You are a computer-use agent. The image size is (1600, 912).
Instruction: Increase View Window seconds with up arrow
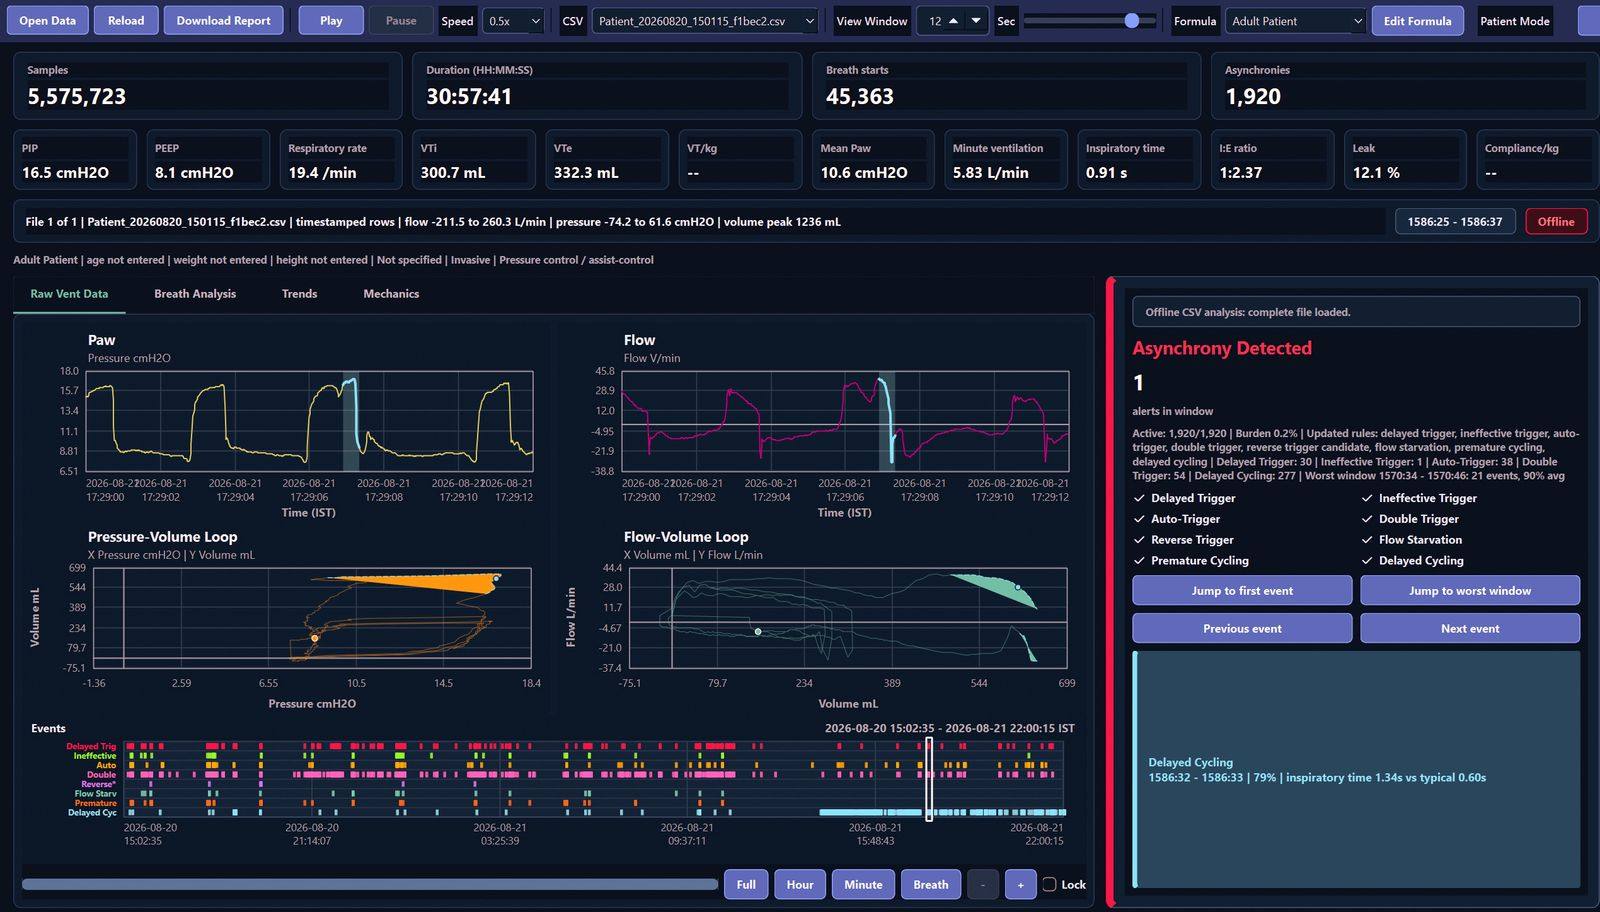point(954,21)
